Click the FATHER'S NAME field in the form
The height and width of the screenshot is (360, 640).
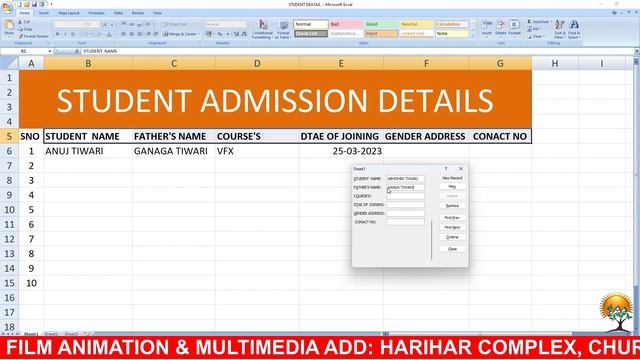pos(405,187)
